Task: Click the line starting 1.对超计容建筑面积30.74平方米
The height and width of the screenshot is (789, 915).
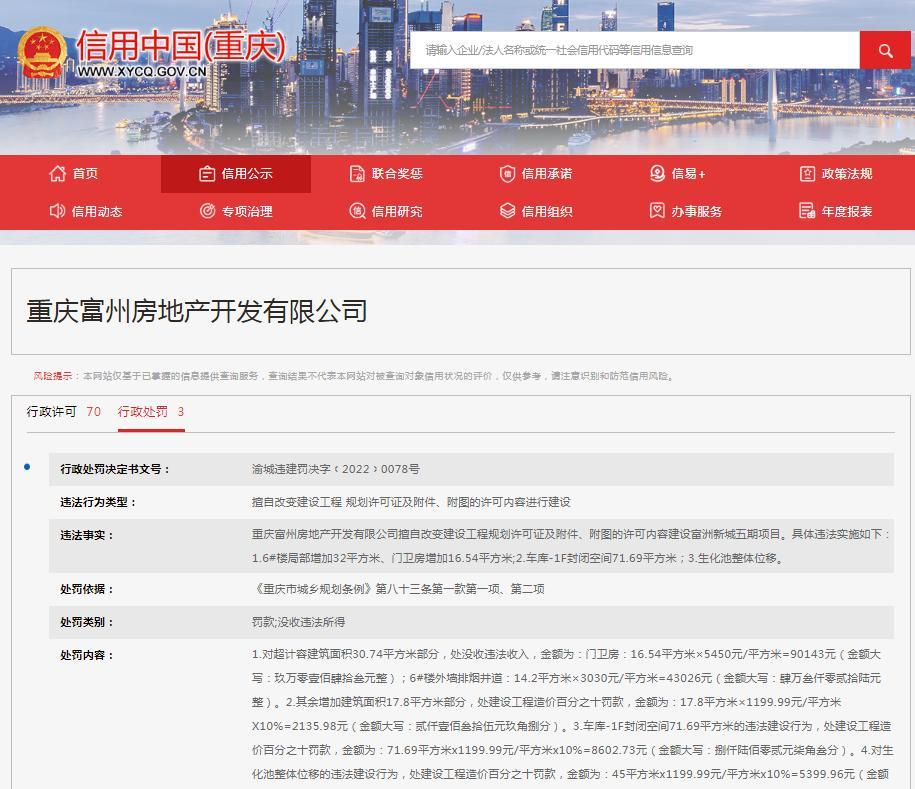Action: [x=566, y=654]
